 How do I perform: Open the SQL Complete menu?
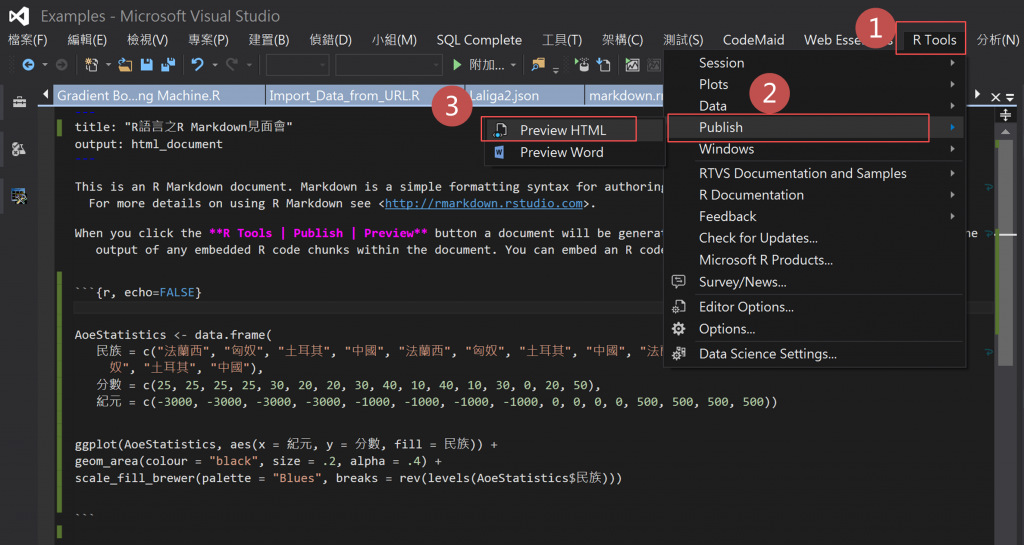[479, 40]
